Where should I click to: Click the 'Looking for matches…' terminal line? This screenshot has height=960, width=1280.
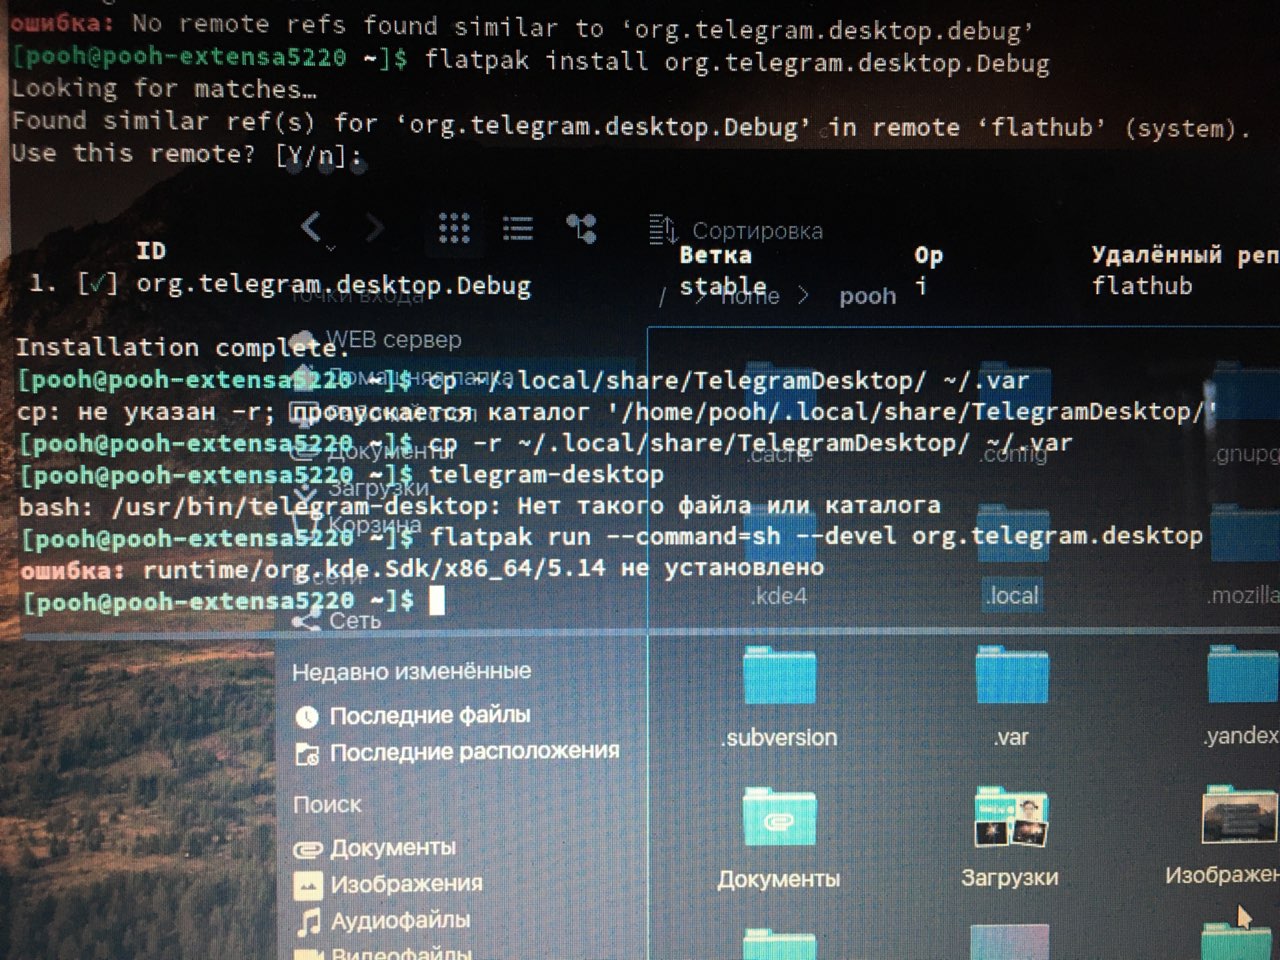click(164, 89)
